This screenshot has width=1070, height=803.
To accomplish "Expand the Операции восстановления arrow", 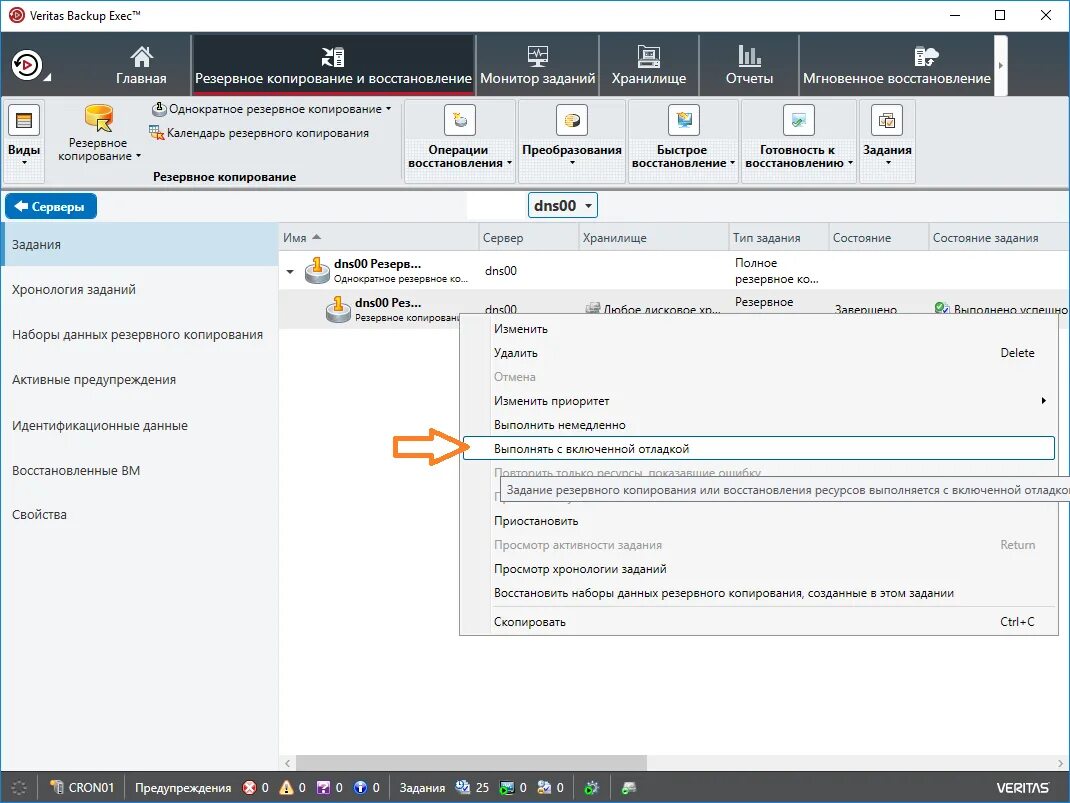I will [x=510, y=163].
